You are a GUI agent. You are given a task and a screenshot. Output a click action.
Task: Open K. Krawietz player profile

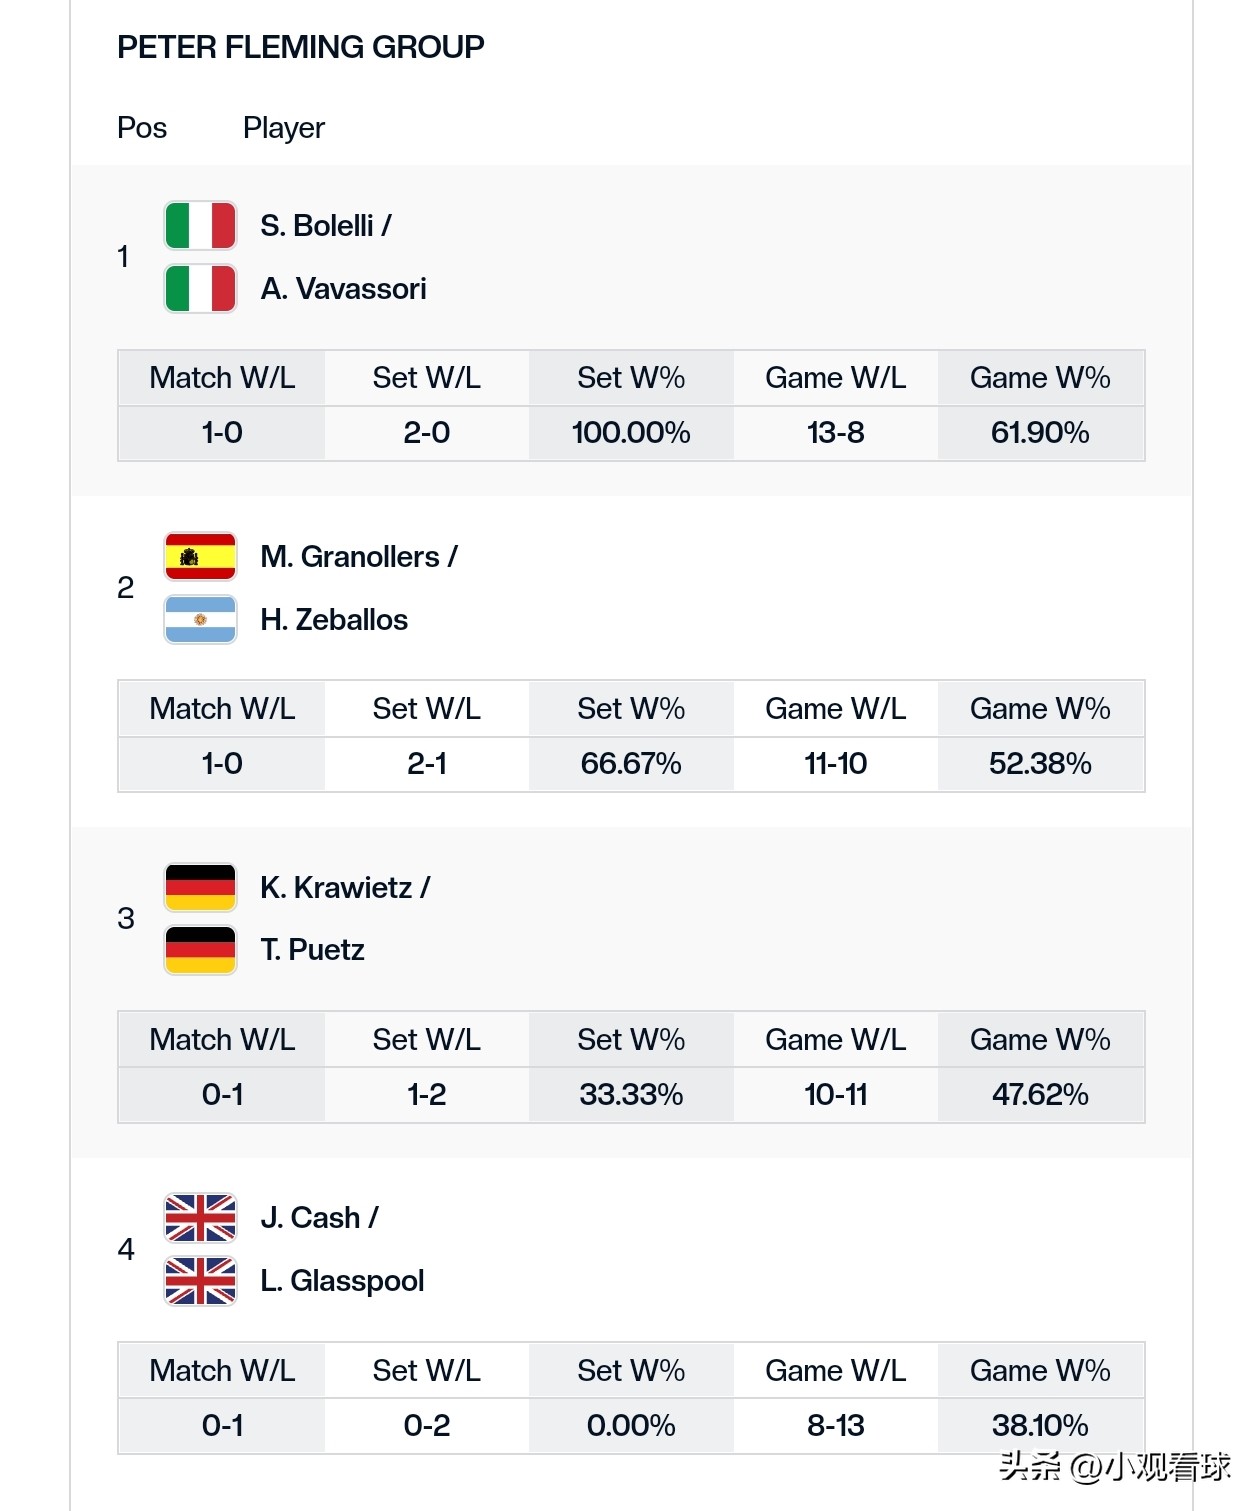coord(336,888)
